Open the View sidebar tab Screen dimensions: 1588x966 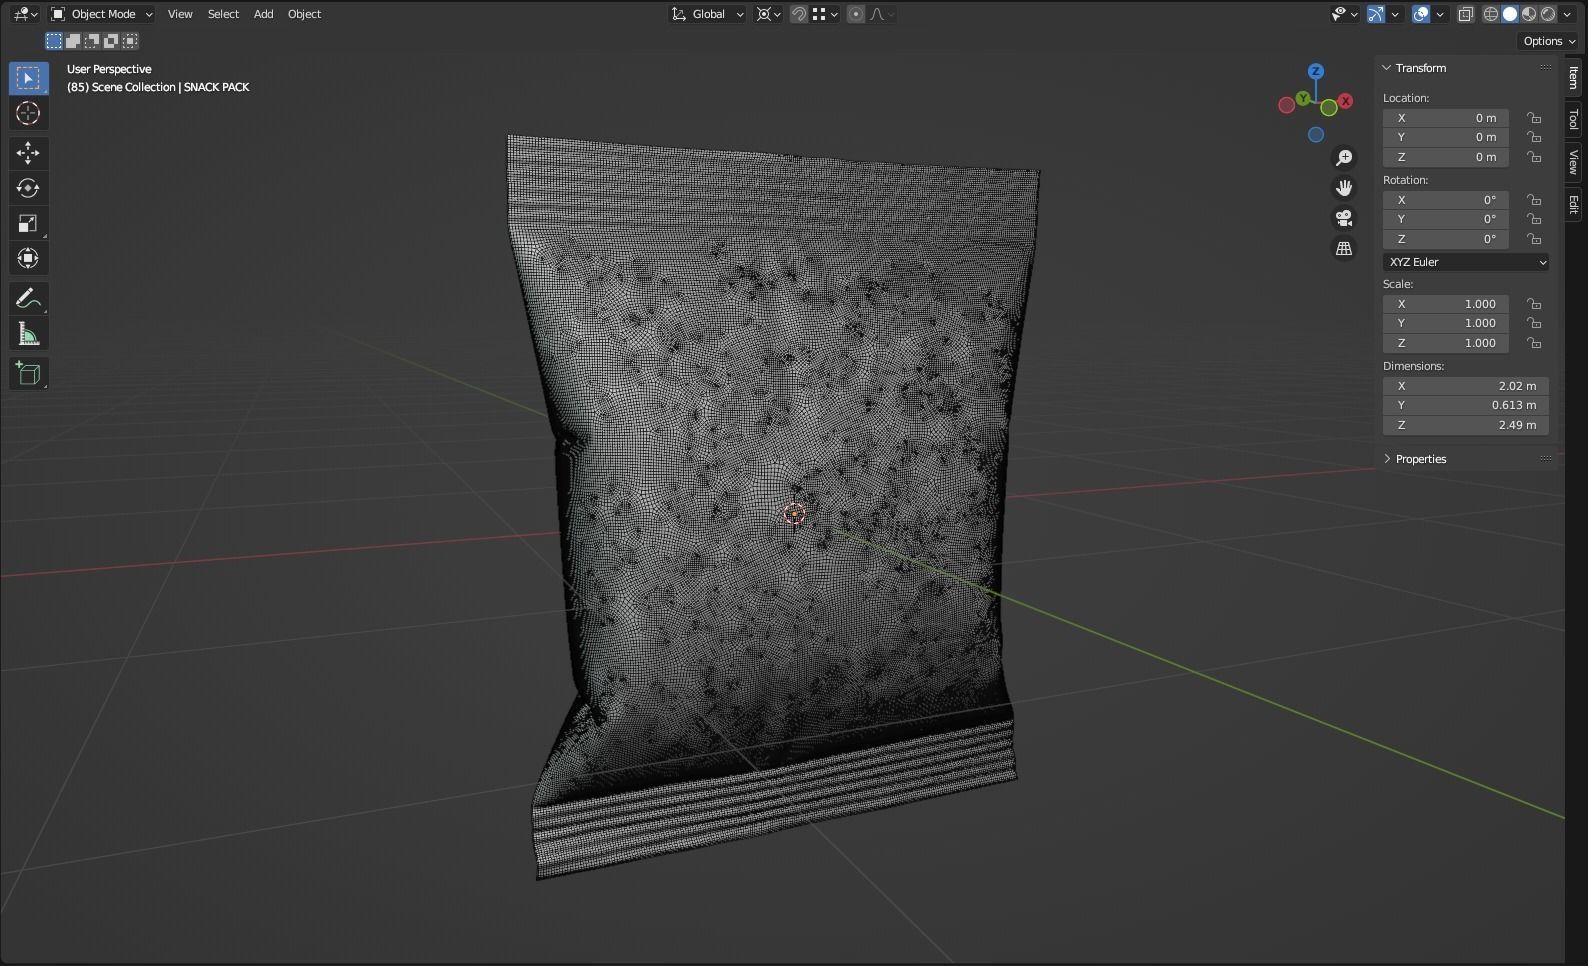[x=1574, y=162]
